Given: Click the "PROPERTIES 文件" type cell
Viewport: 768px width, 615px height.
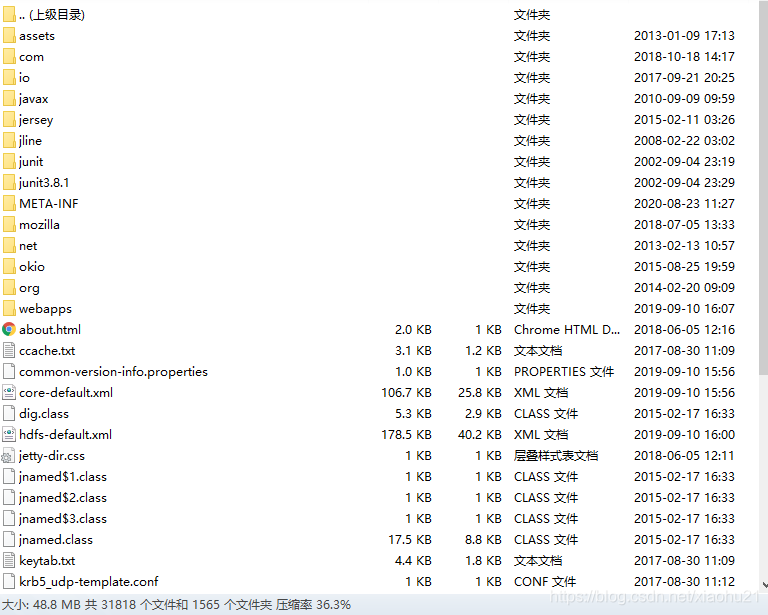Looking at the screenshot, I should (x=564, y=372).
